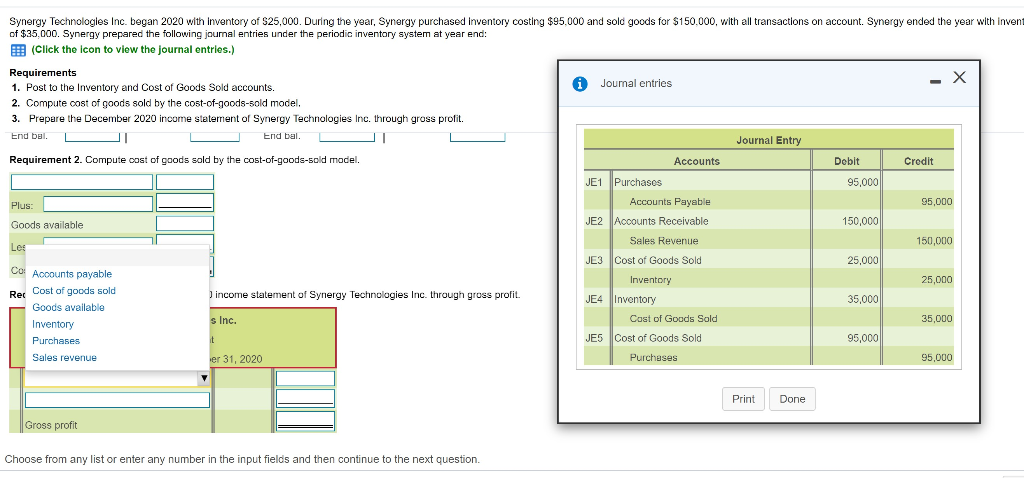Minimize the Journal entries dialog
1024x478 pixels.
(935, 81)
